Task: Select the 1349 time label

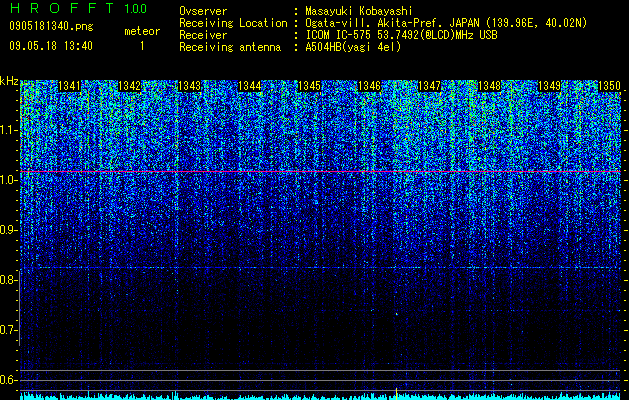Action: (550, 86)
